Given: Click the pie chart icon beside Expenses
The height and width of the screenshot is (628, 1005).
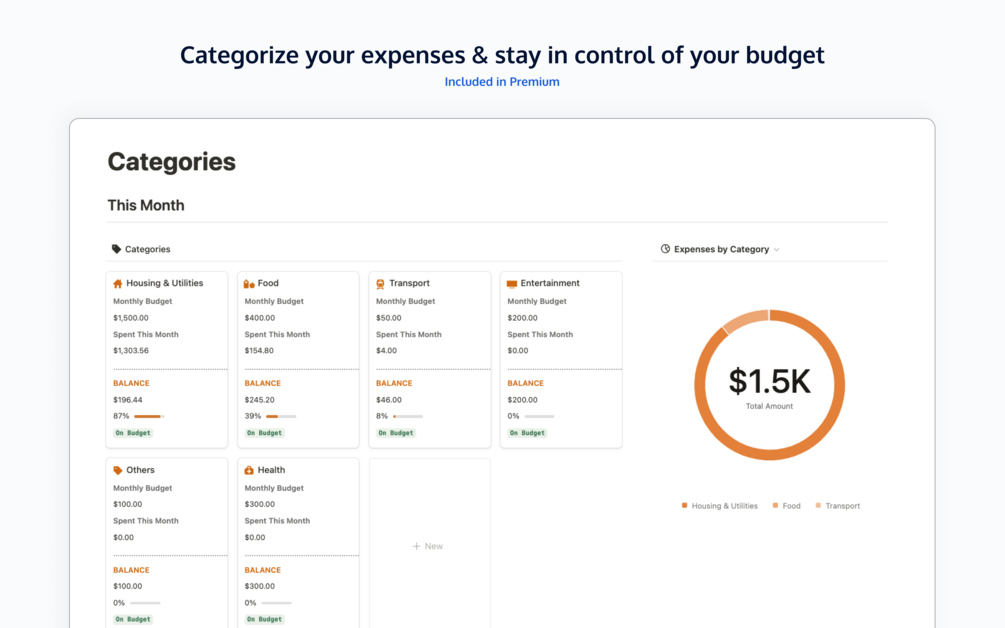Looking at the screenshot, I should tap(666, 249).
